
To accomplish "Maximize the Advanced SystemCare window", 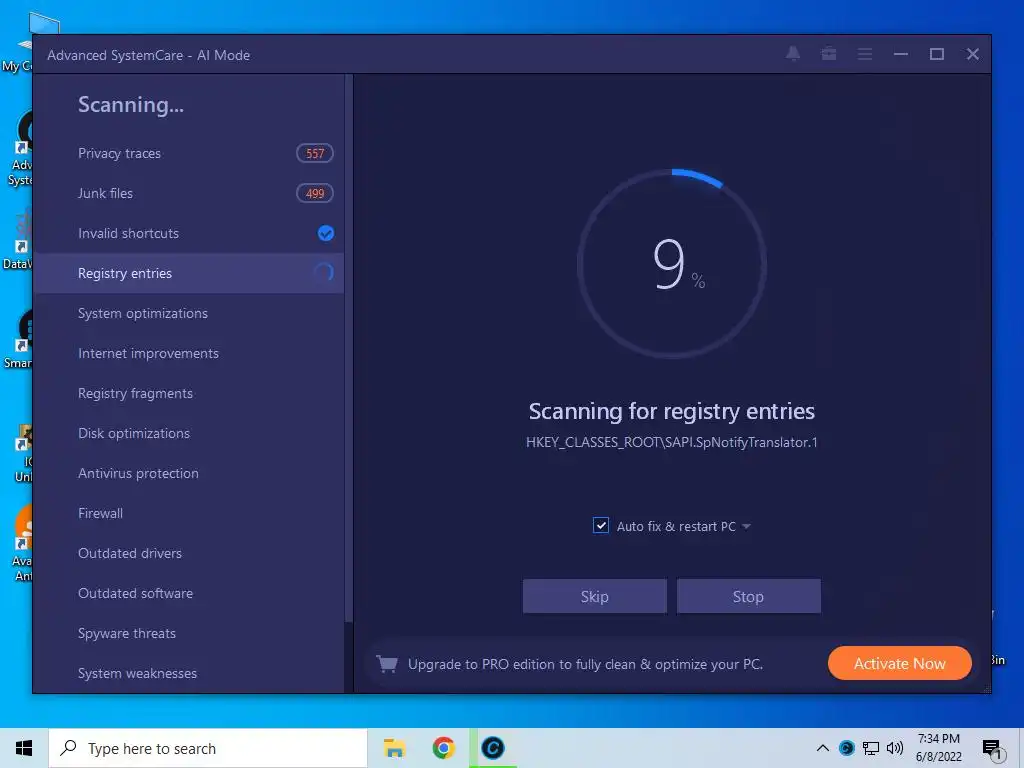I will (x=936, y=54).
